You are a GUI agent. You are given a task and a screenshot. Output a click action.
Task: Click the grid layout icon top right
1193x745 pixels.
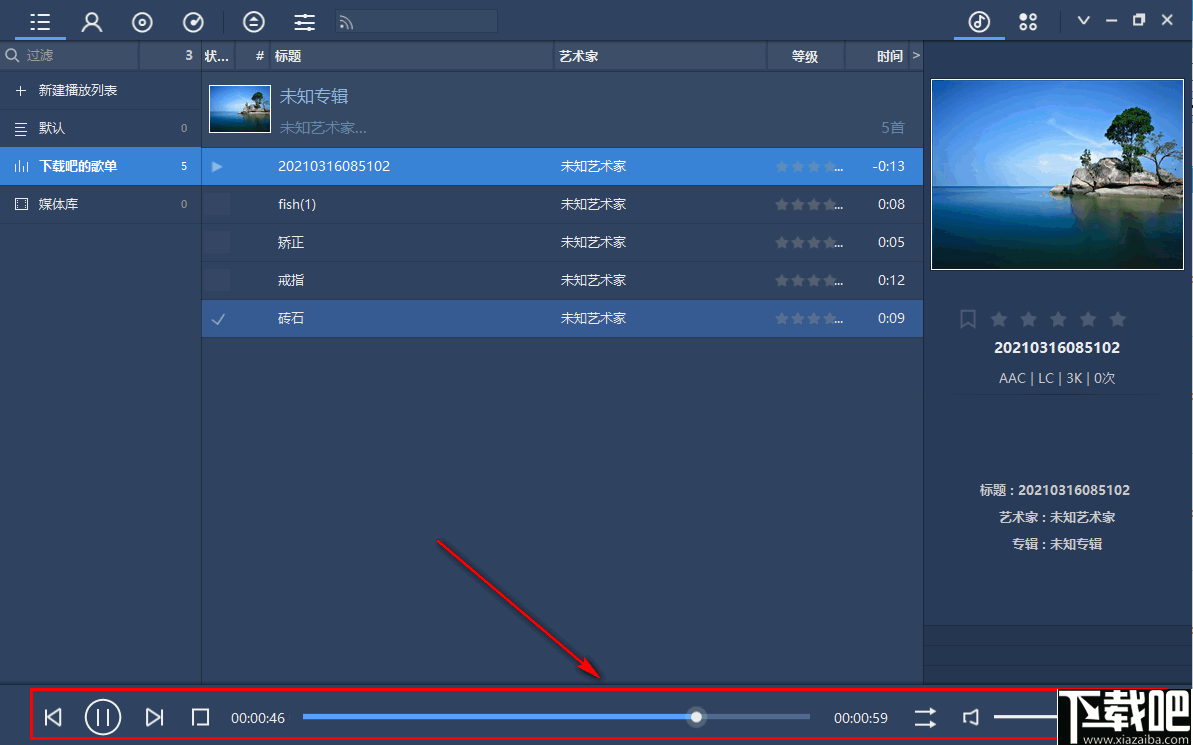click(x=1027, y=21)
